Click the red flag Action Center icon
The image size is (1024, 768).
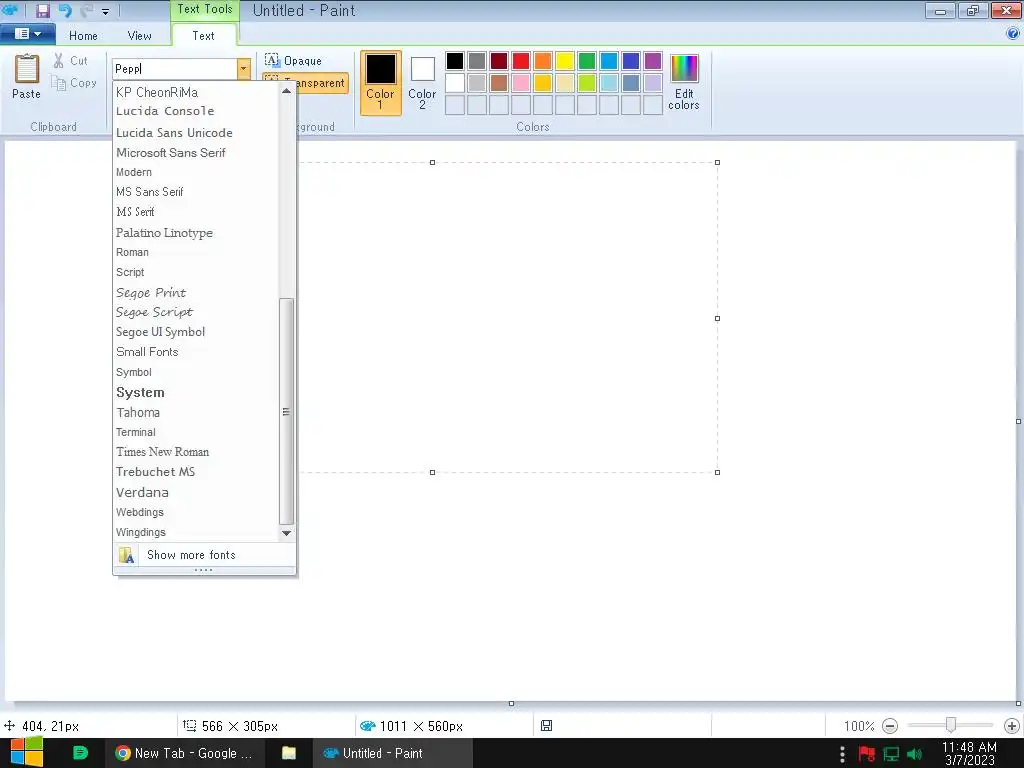[x=867, y=754]
